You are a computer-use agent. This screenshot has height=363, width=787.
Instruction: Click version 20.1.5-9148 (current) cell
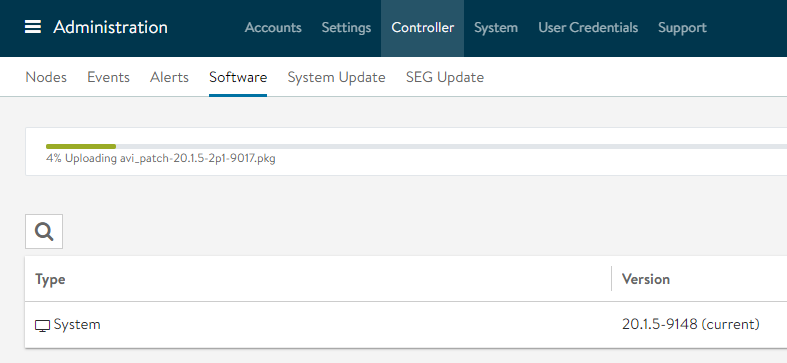(x=691, y=324)
